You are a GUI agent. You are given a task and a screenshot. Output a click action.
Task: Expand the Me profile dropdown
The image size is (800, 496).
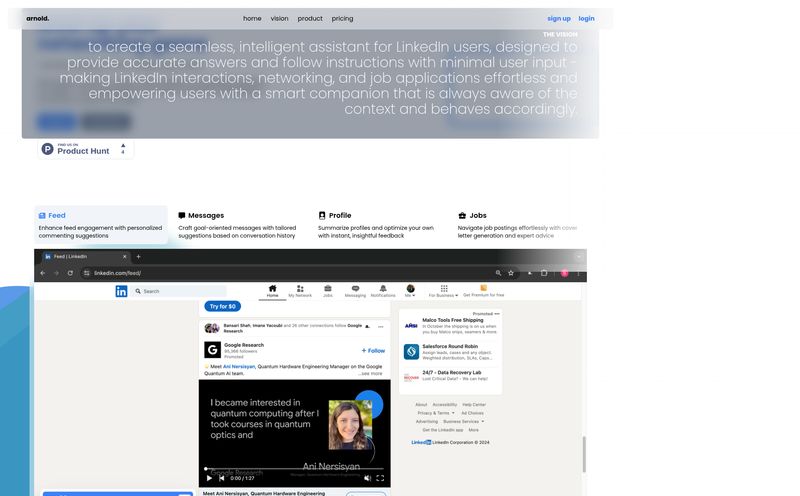click(x=410, y=291)
